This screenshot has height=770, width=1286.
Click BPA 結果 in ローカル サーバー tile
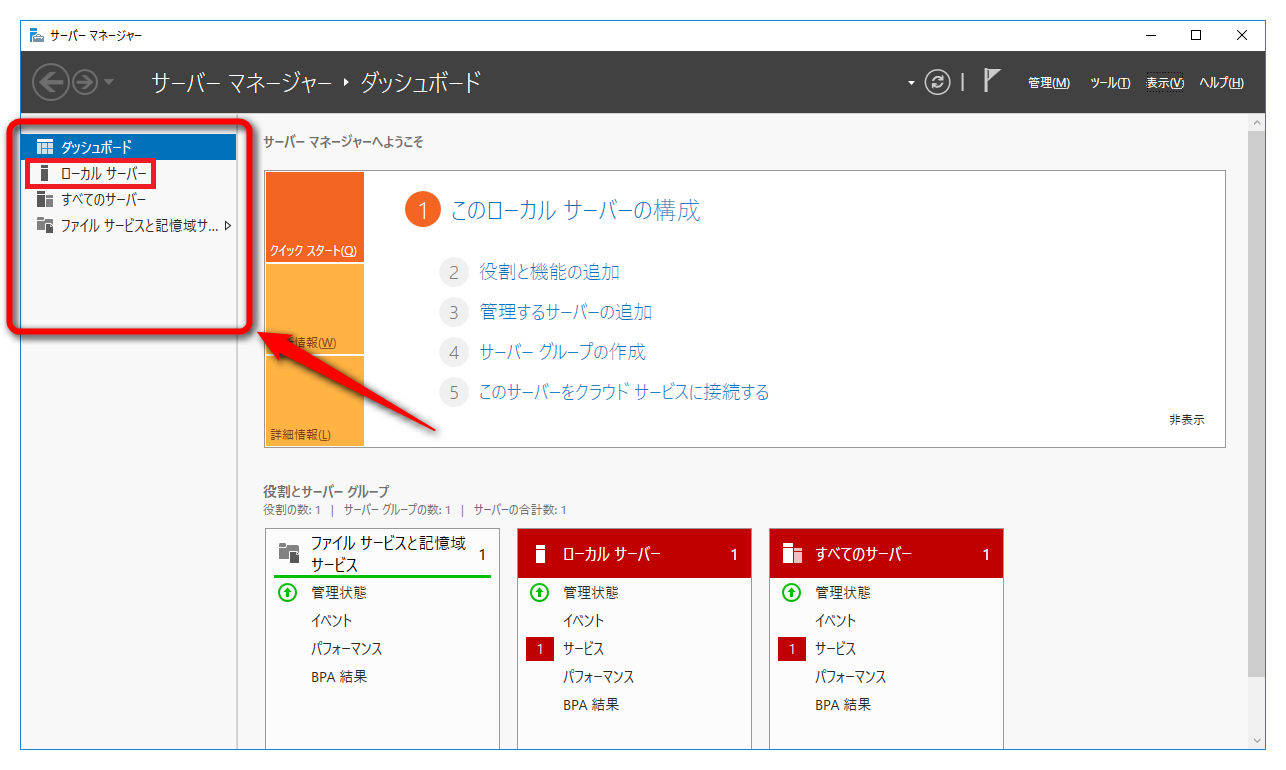point(591,704)
